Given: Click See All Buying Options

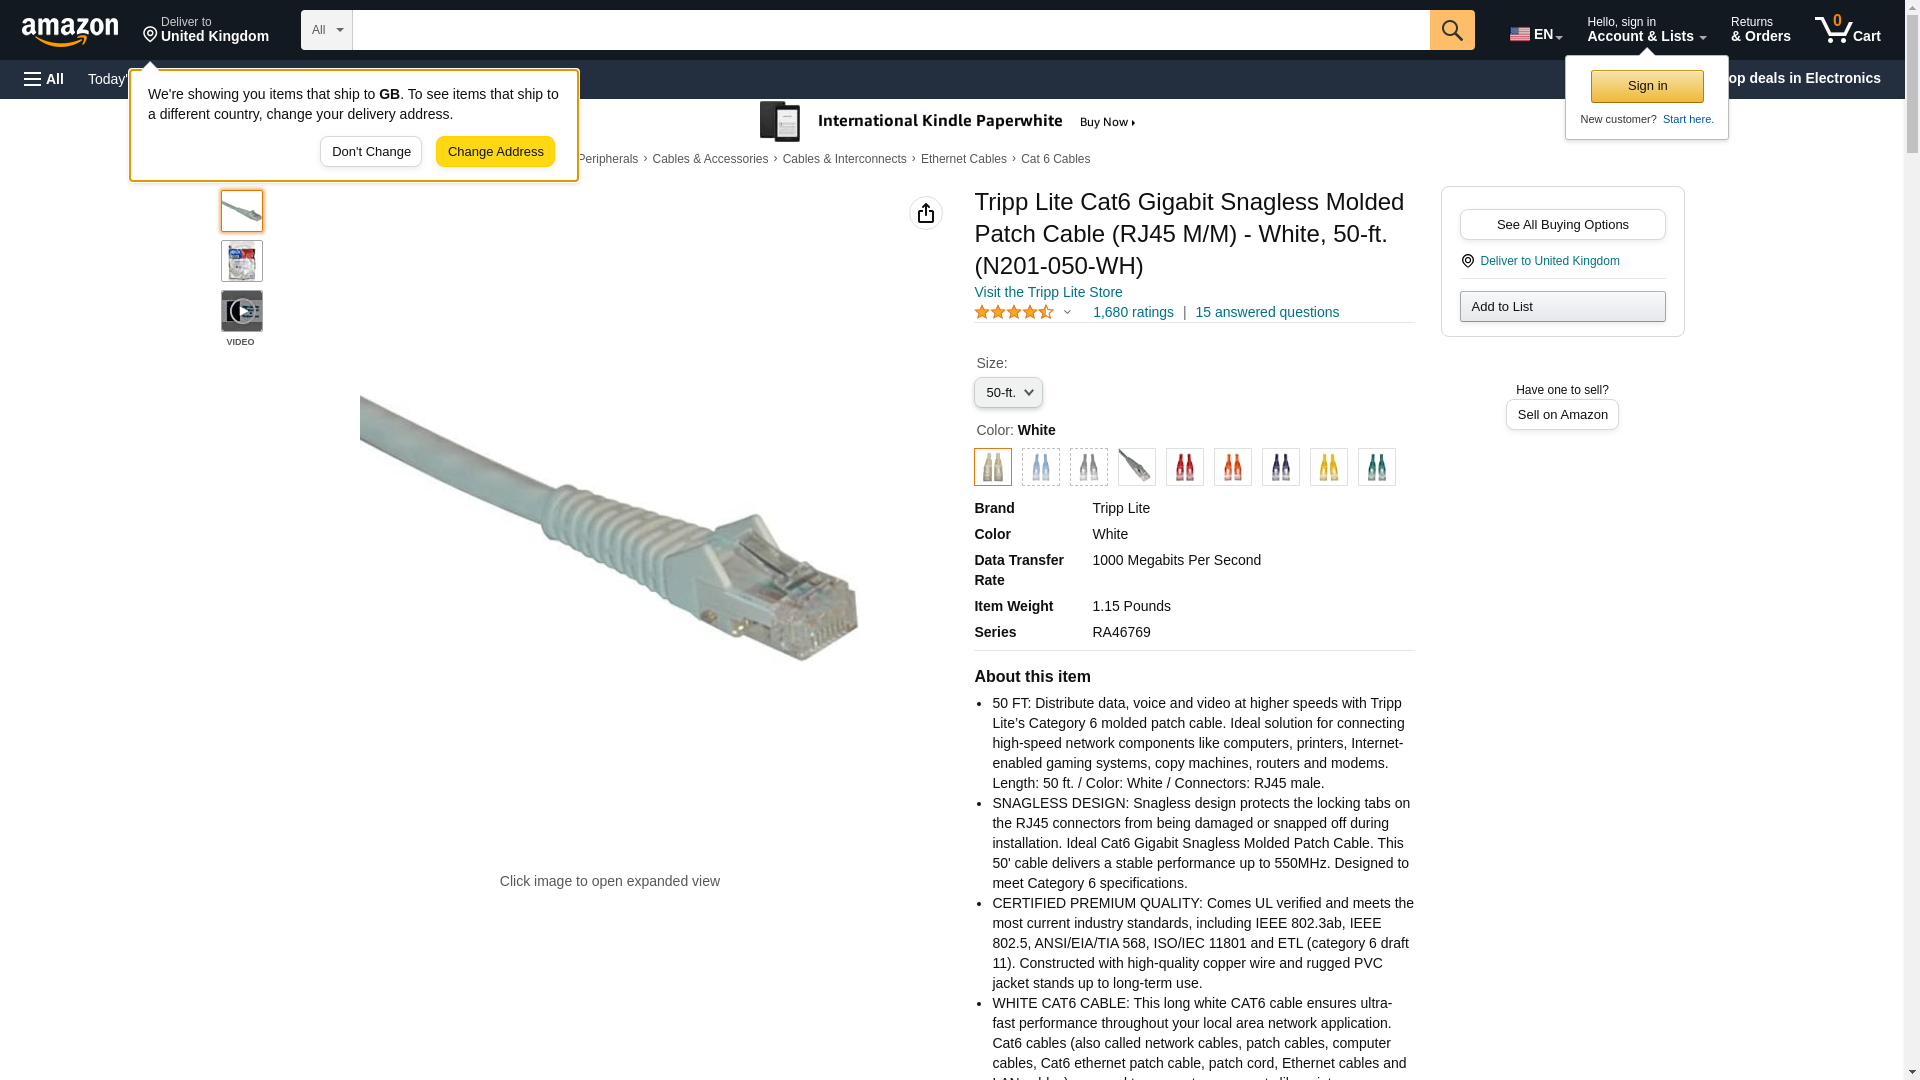Looking at the screenshot, I should tap(1562, 225).
